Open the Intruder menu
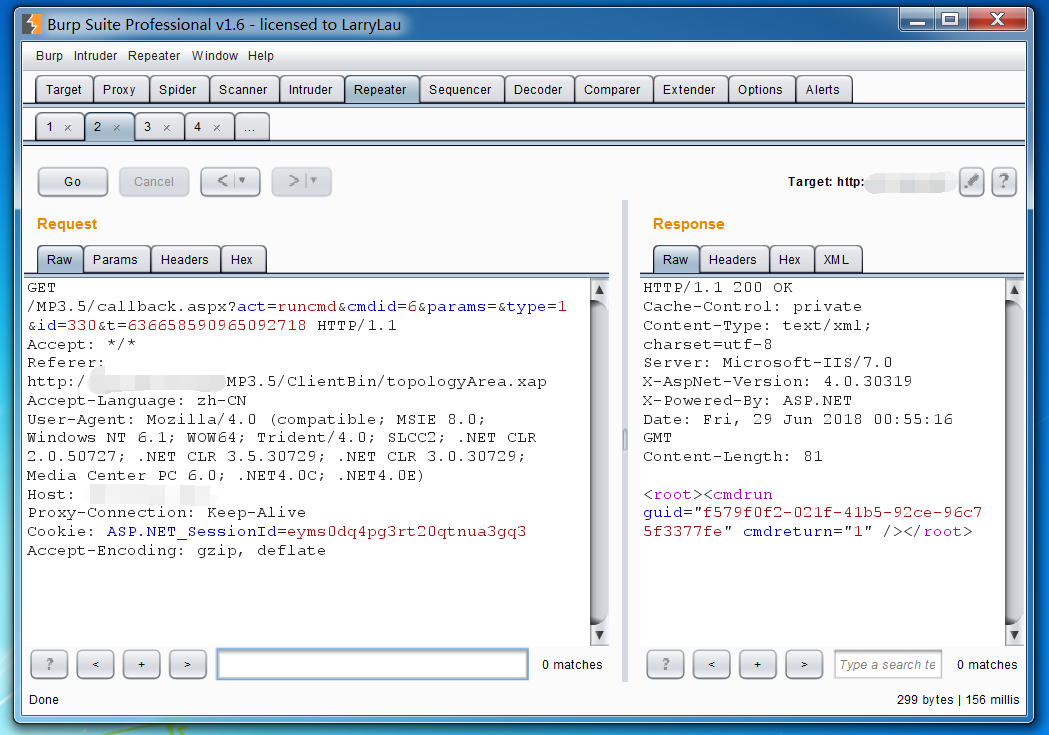Viewport: 1049px width, 735px height. pyautogui.click(x=95, y=56)
